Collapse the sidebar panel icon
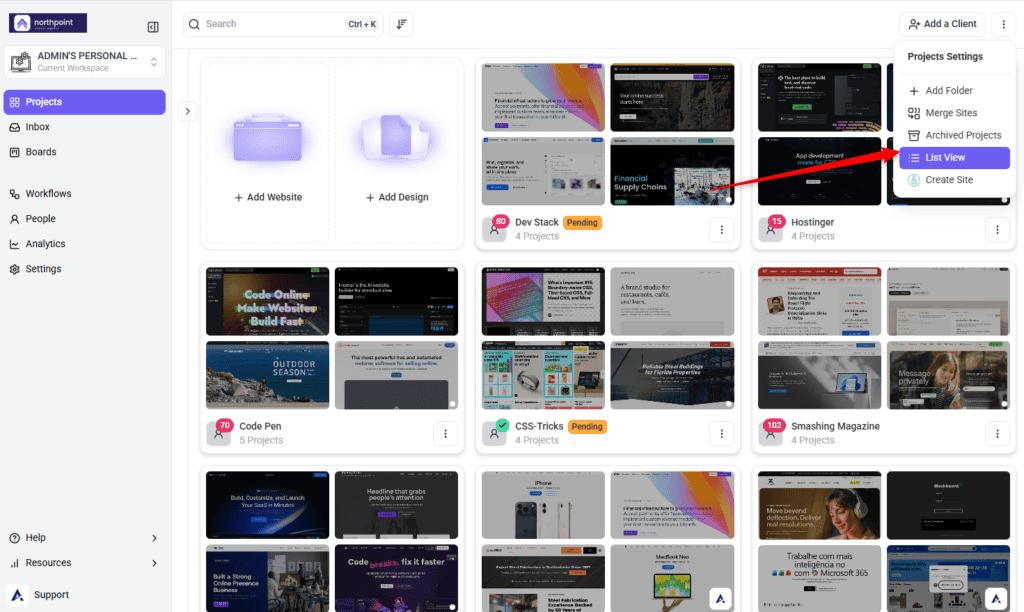Image resolution: width=1024 pixels, height=612 pixels. click(153, 27)
